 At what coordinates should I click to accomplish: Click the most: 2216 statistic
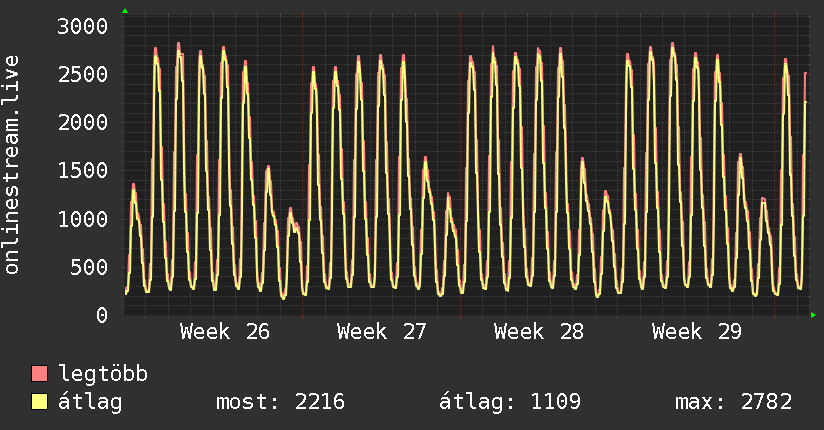280,402
